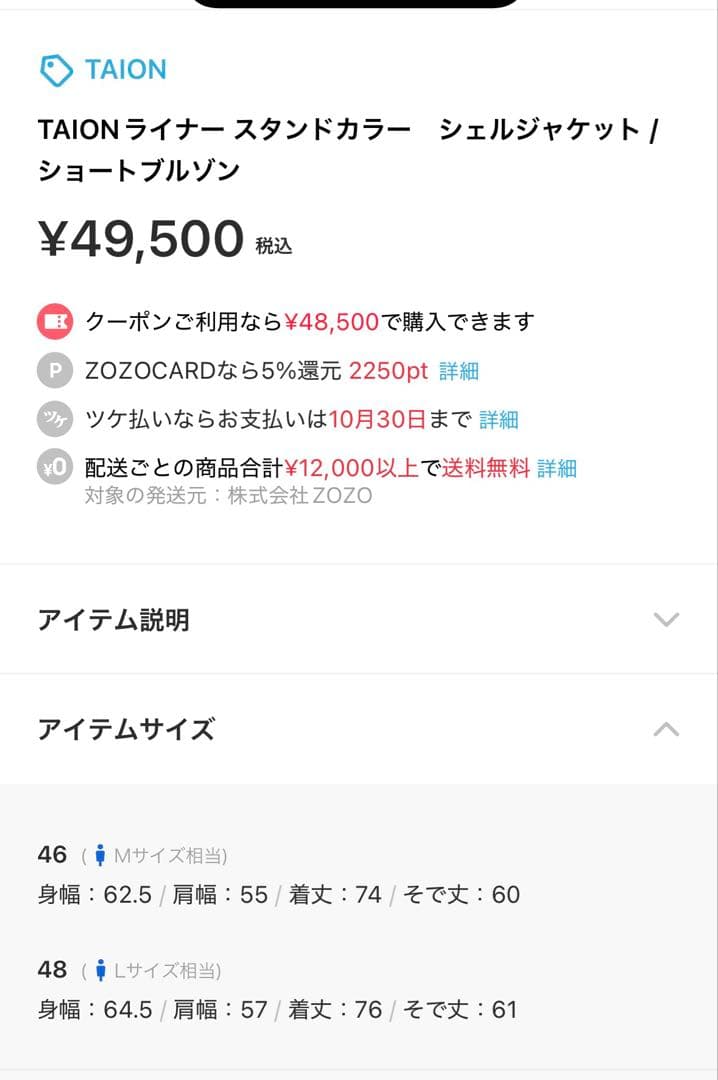
Task: Tap the アイテム説明 section header
Action: [359, 619]
